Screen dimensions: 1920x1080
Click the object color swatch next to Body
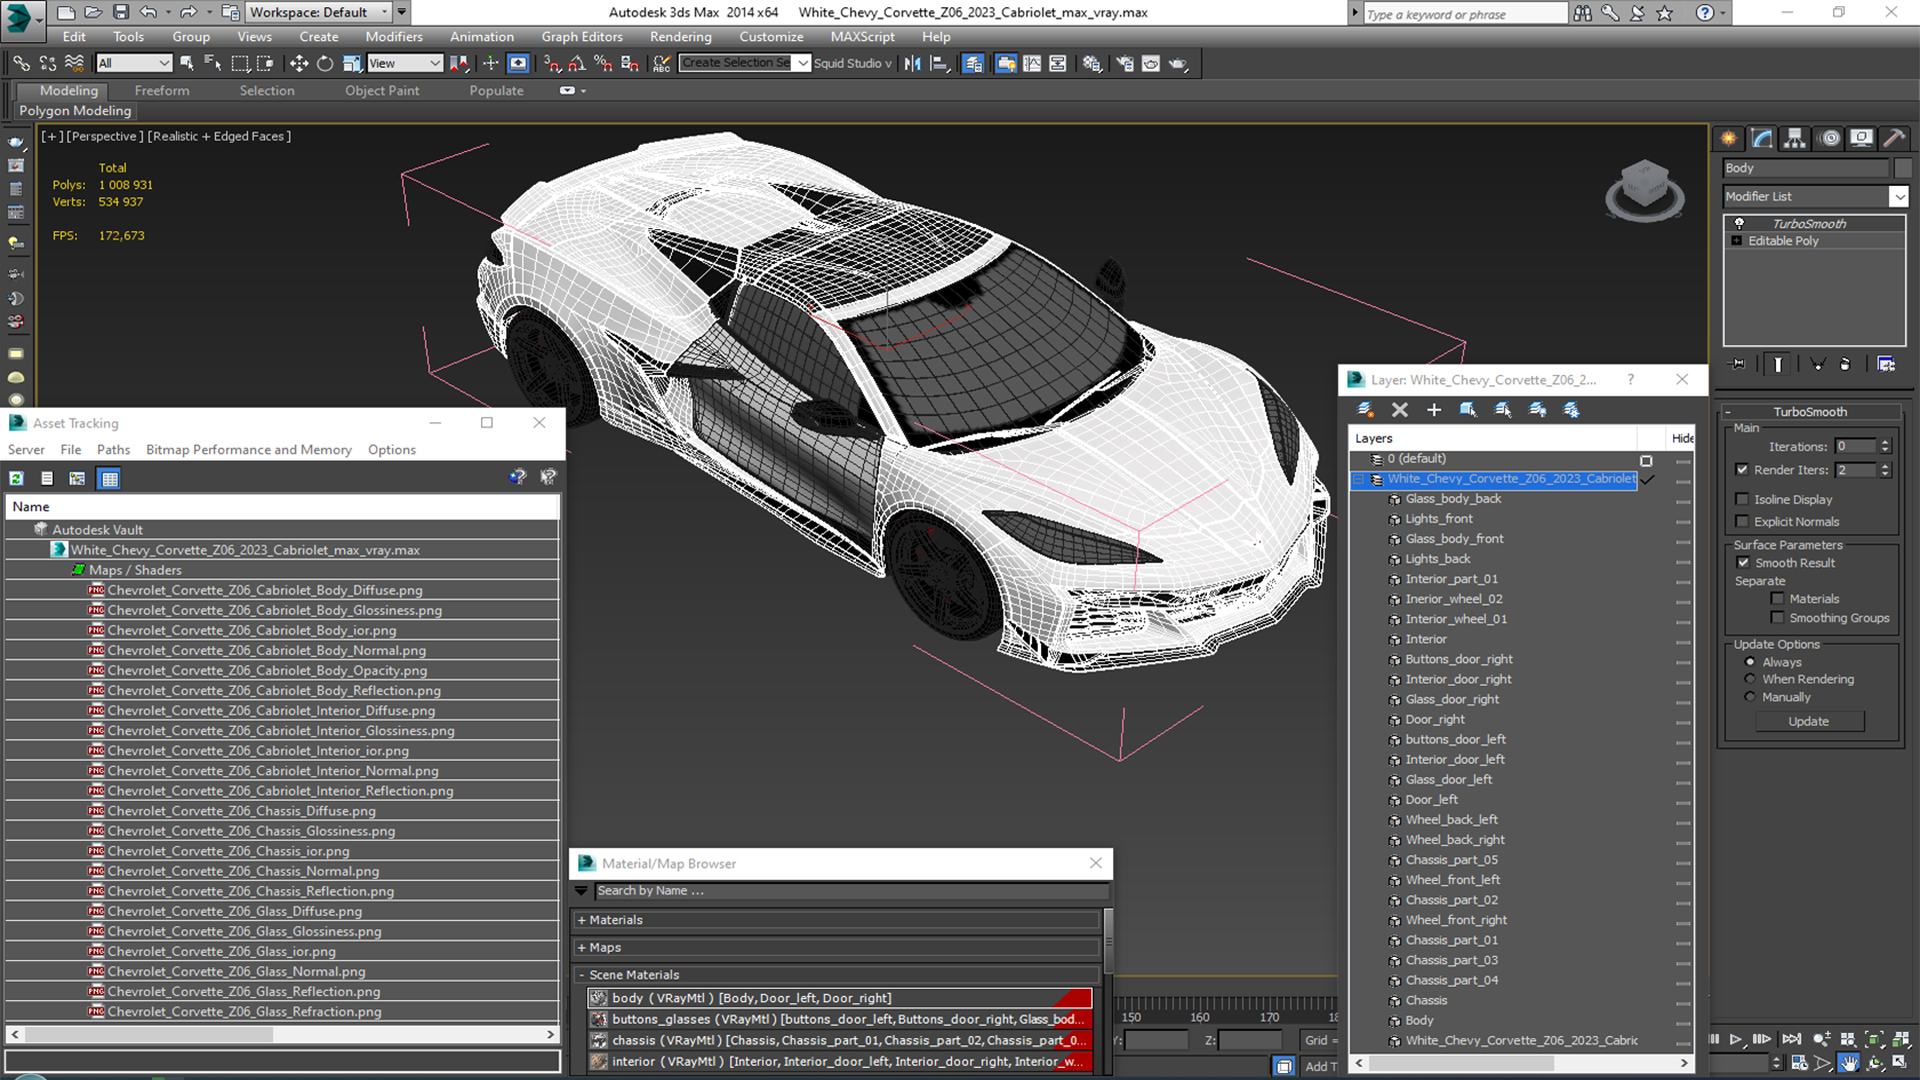(1902, 168)
